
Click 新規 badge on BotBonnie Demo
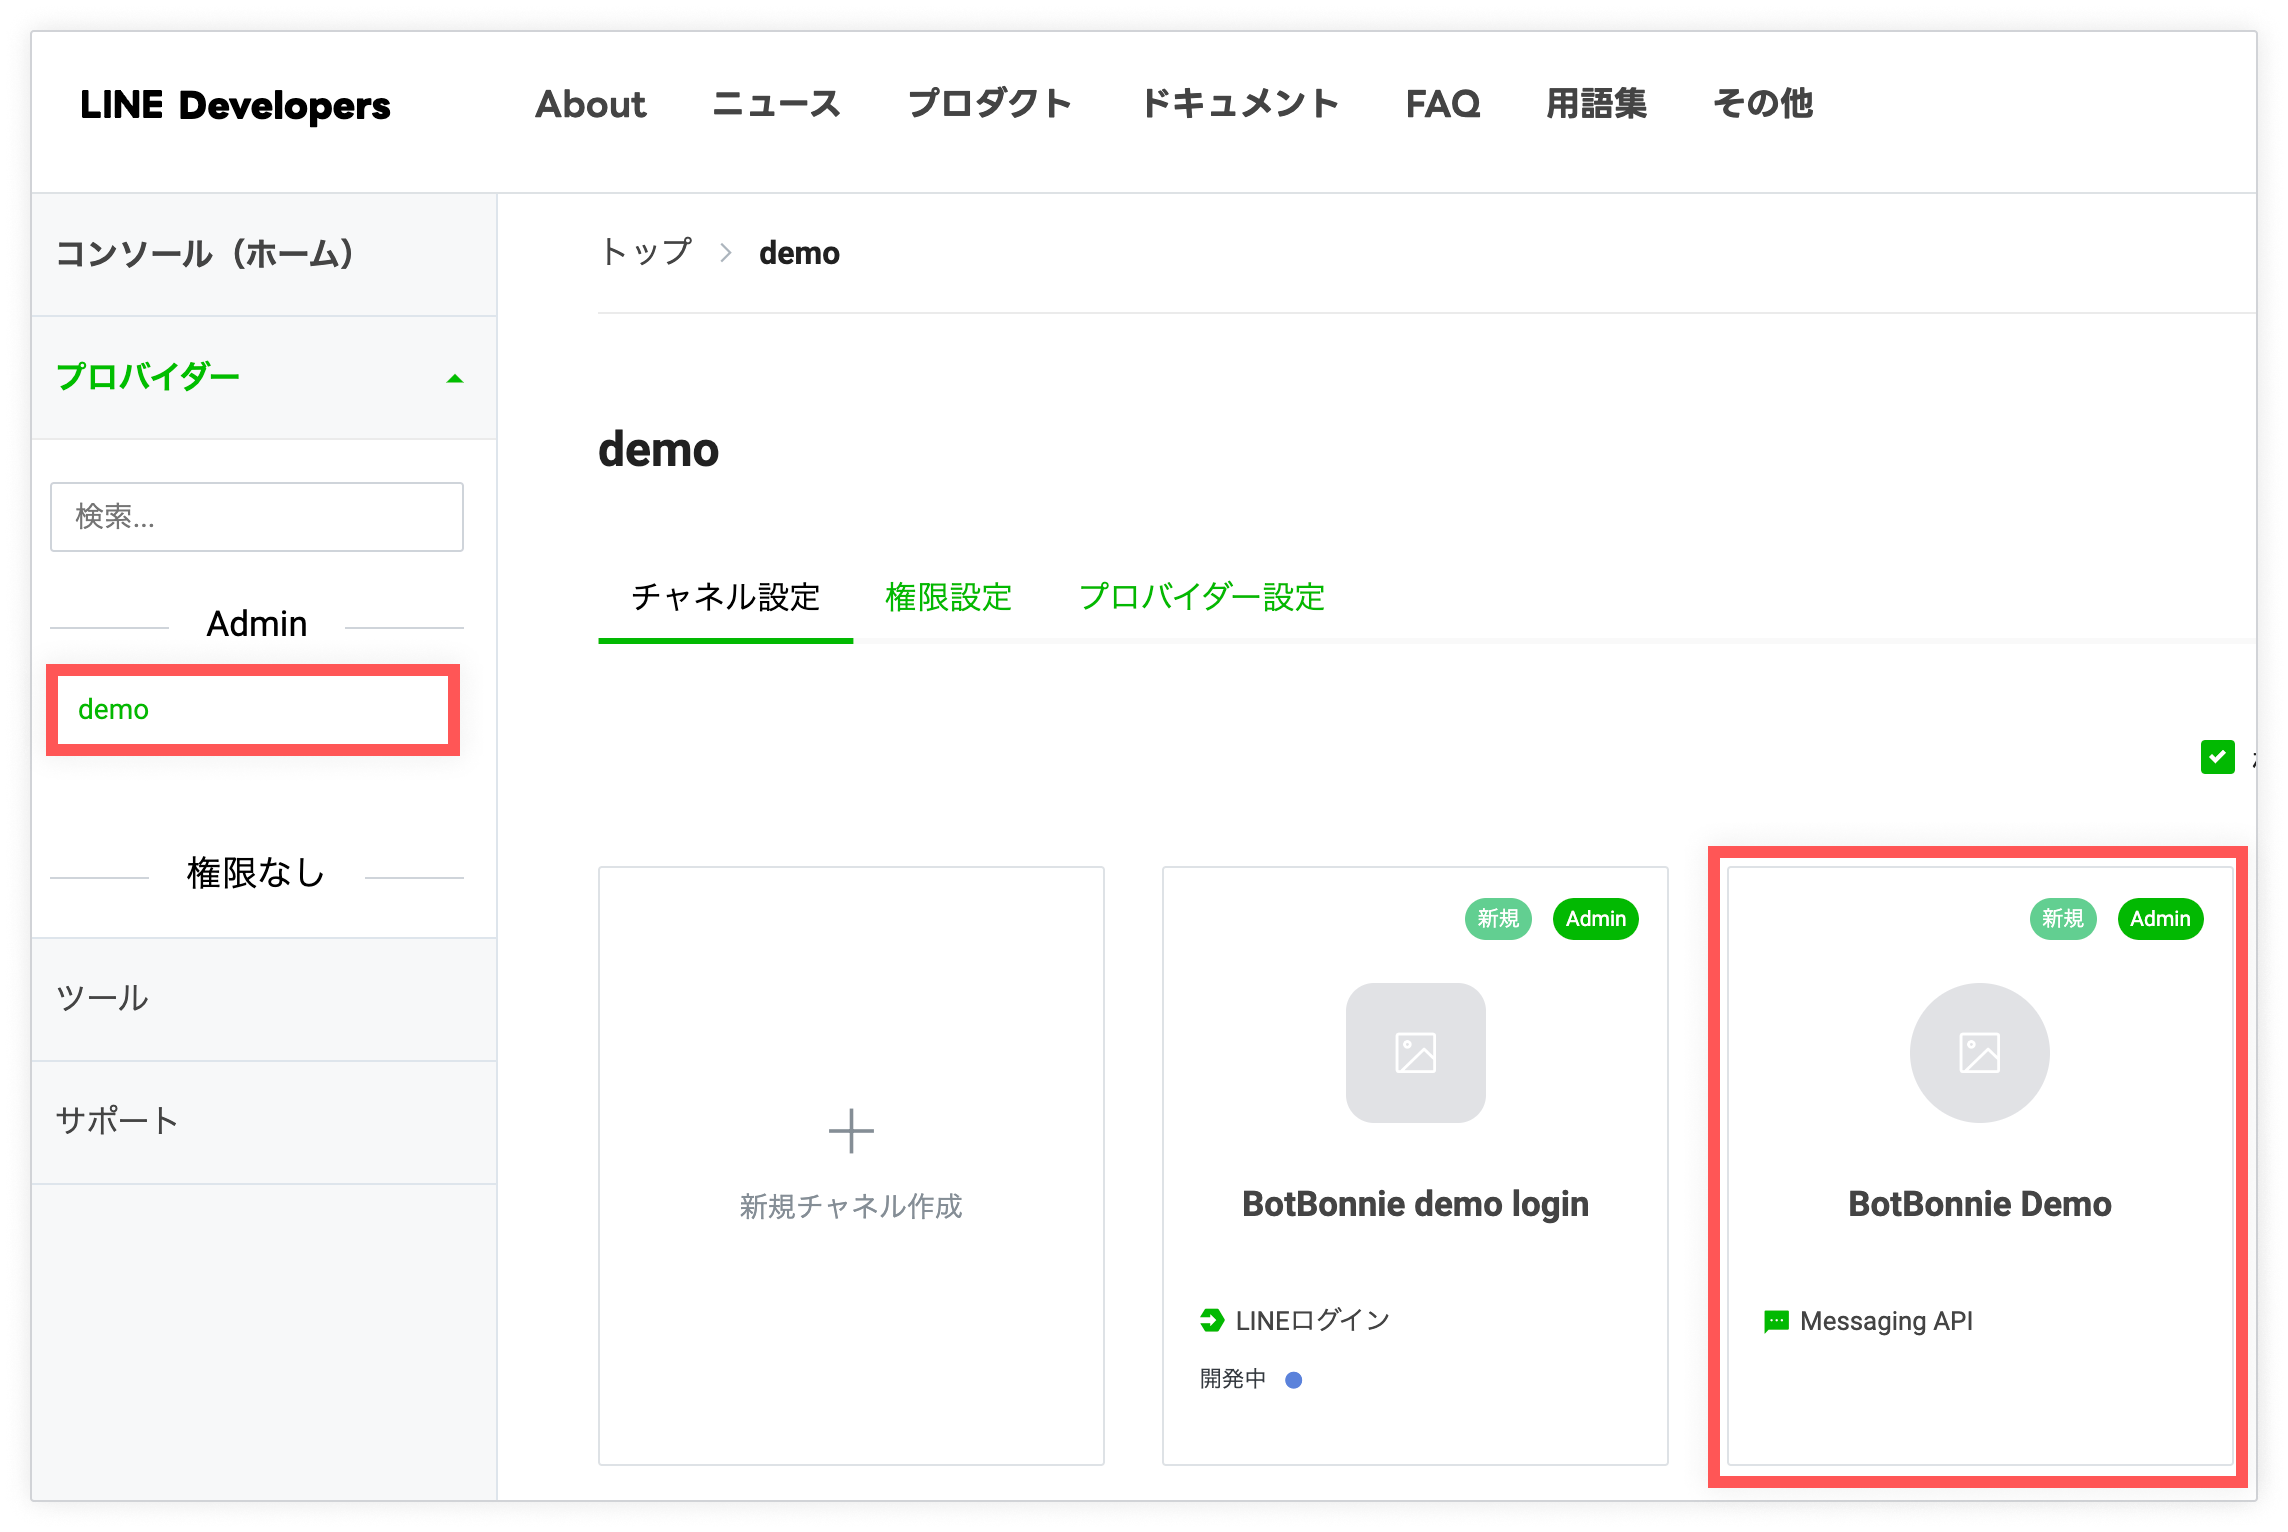tap(2062, 919)
